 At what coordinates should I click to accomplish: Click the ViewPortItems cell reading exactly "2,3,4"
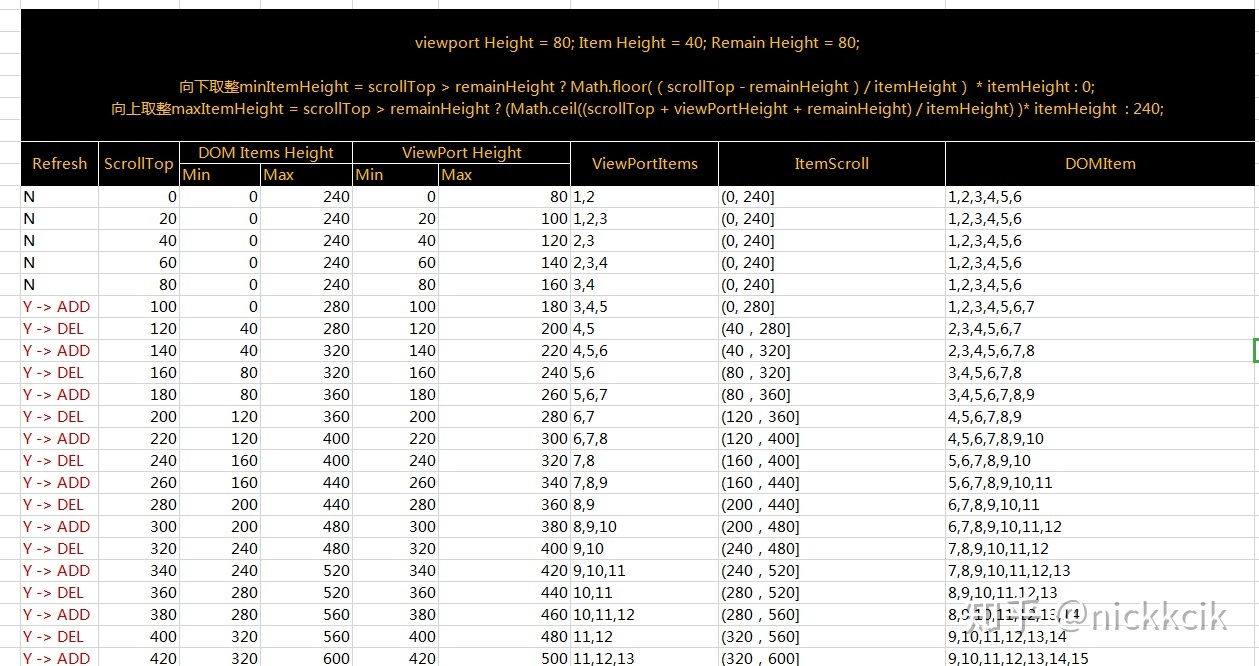point(645,263)
